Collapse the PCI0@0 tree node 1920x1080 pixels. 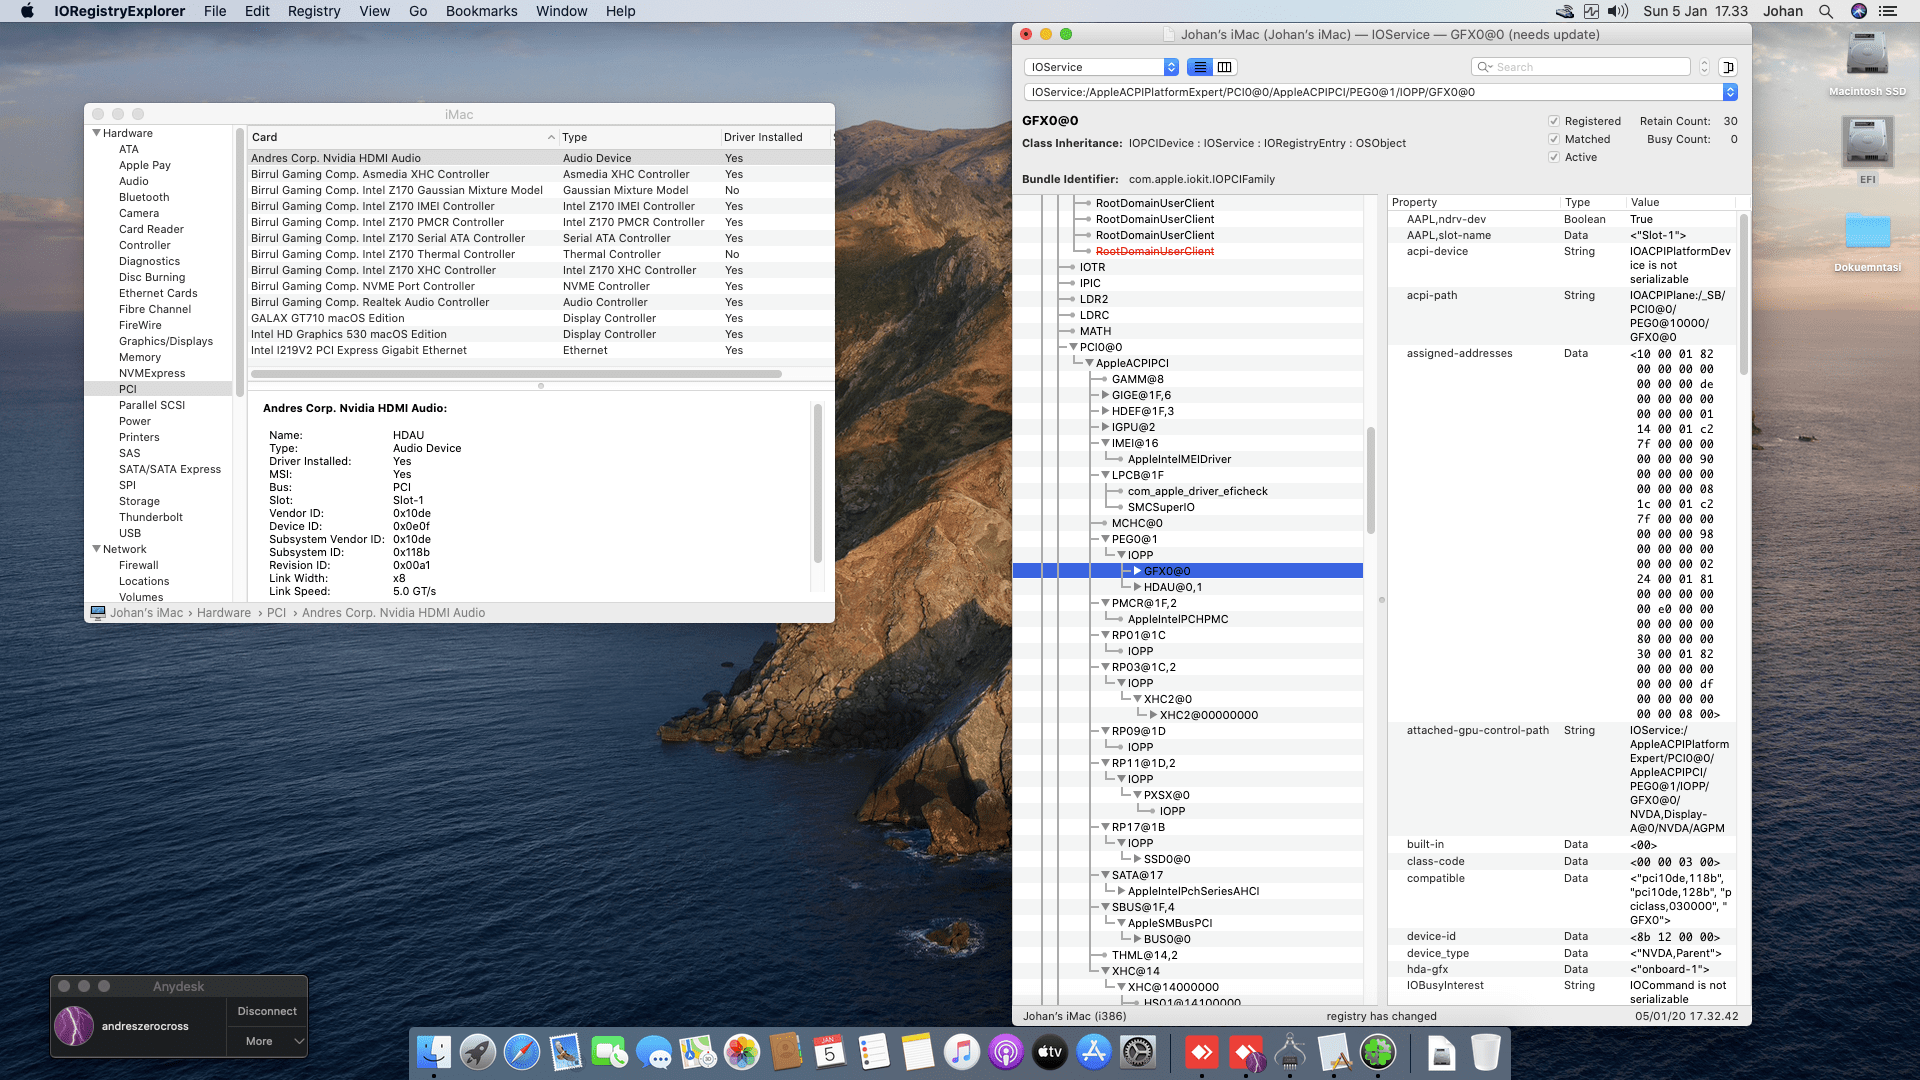click(x=1073, y=347)
